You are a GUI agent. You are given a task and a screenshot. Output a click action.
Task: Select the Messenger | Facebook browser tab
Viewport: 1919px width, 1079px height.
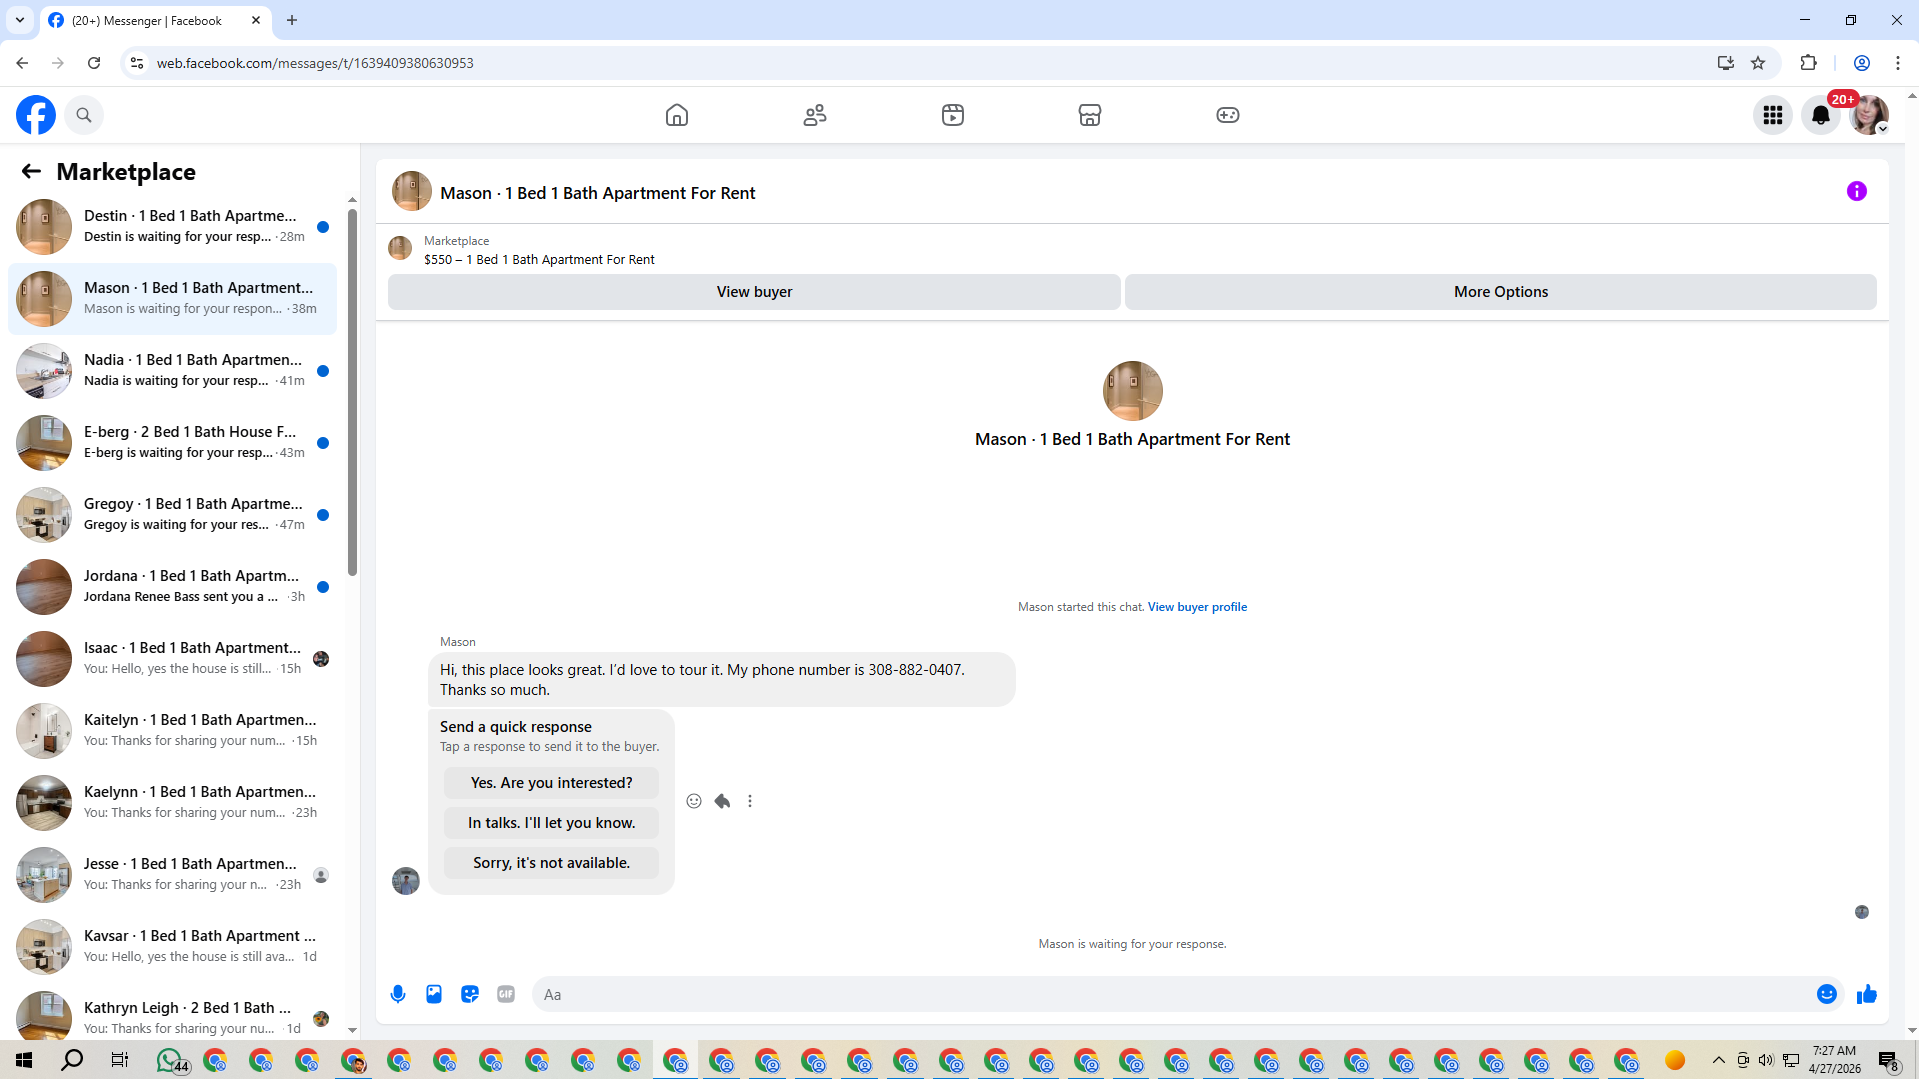click(x=156, y=20)
